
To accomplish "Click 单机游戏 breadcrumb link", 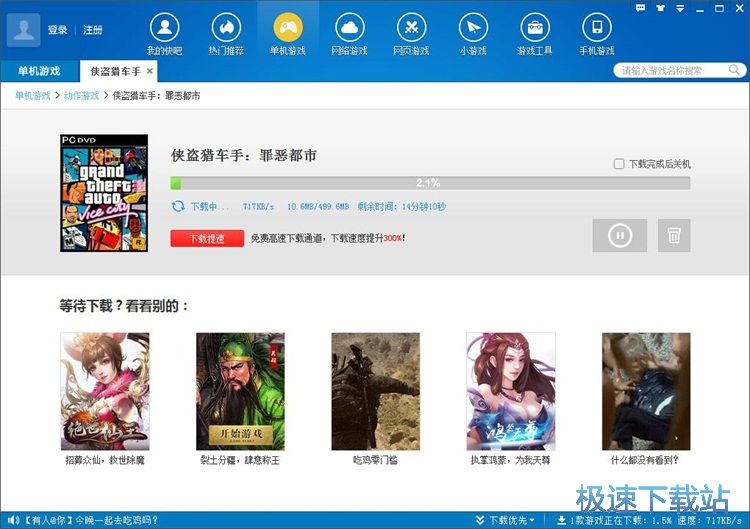I will (33, 96).
